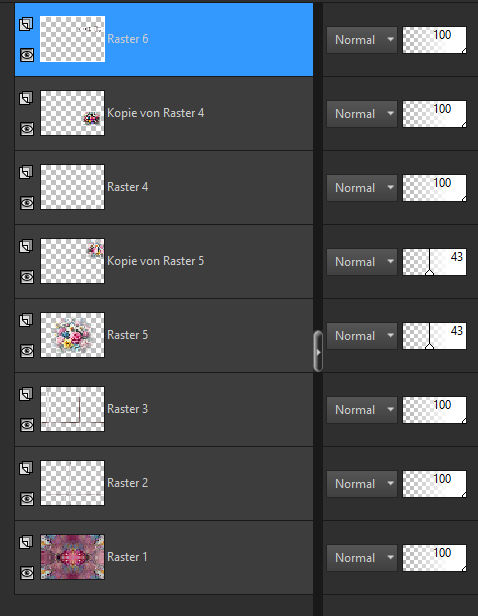The width and height of the screenshot is (478, 616).
Task: Select the Raster 2 layer name
Action: (128, 483)
